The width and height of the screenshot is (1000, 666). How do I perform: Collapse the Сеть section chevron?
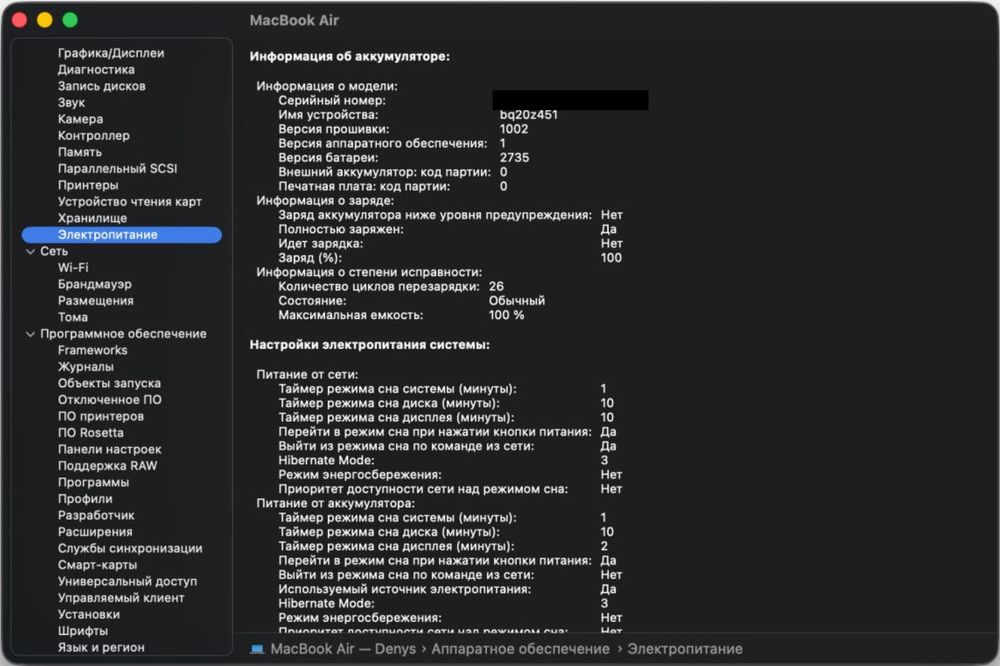(x=30, y=252)
